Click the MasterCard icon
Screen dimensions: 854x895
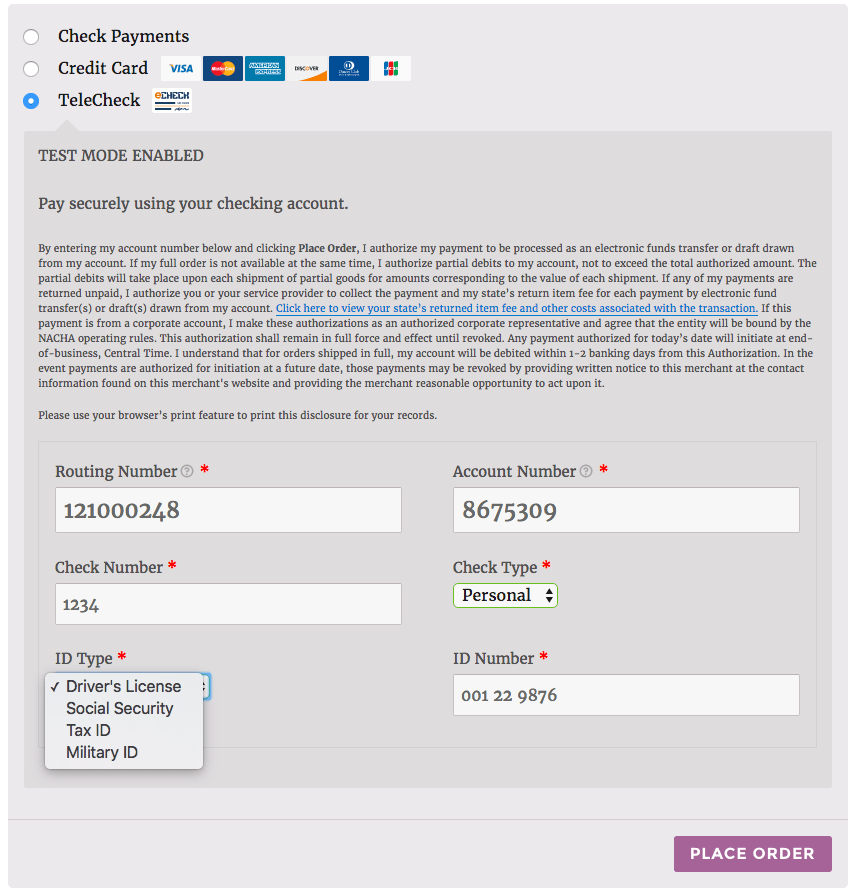pos(222,68)
